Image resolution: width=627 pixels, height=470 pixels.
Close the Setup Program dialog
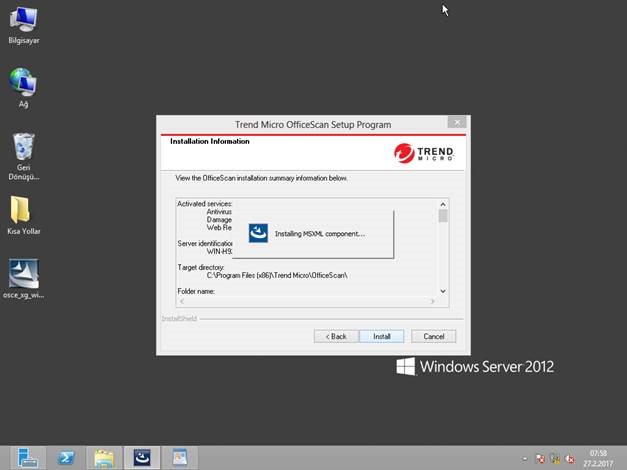[x=457, y=122]
